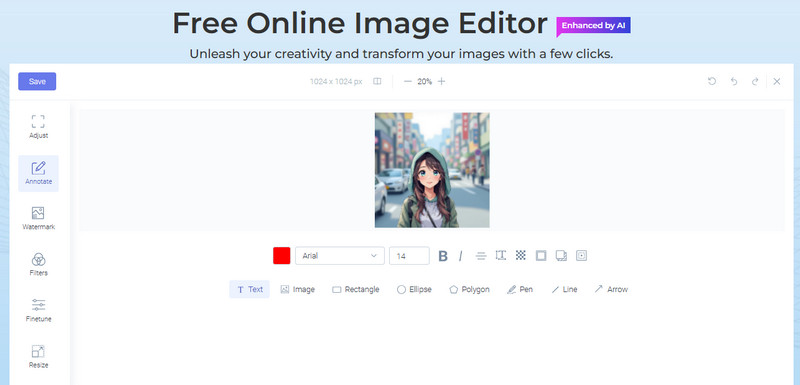Click the 20% zoom level value

tap(424, 82)
